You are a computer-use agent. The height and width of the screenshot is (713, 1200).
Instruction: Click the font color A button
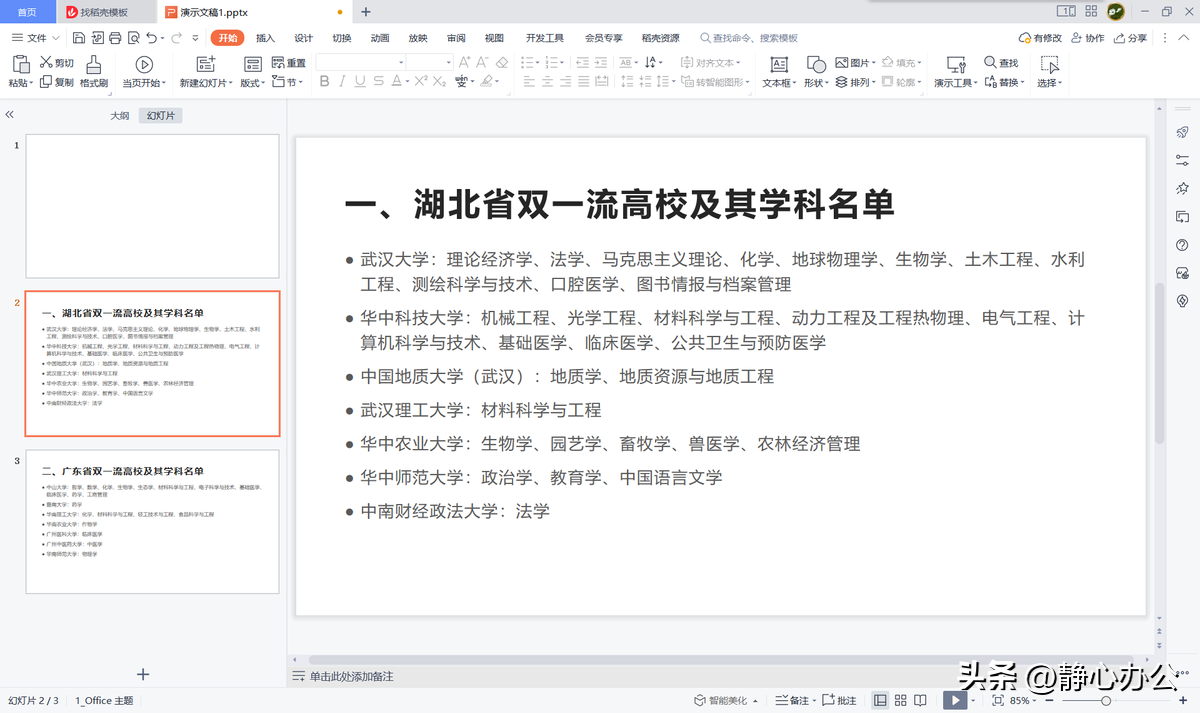click(x=398, y=81)
